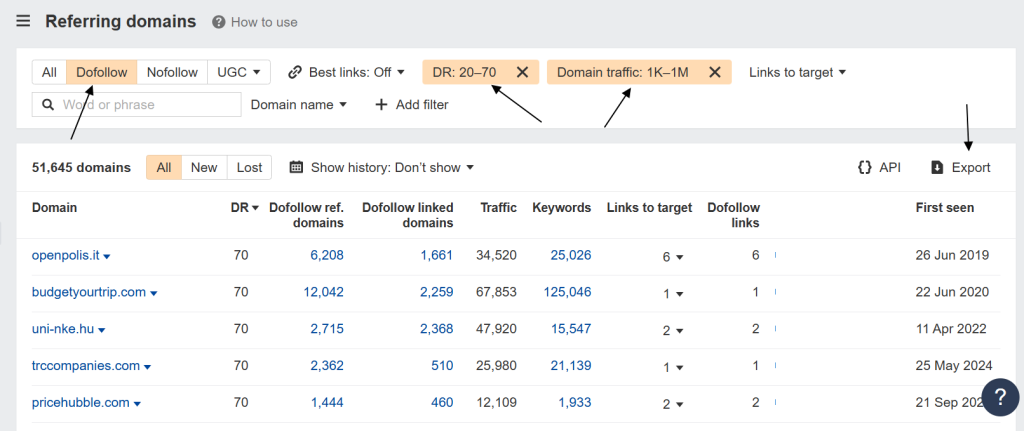Select the All link types option

(49, 72)
